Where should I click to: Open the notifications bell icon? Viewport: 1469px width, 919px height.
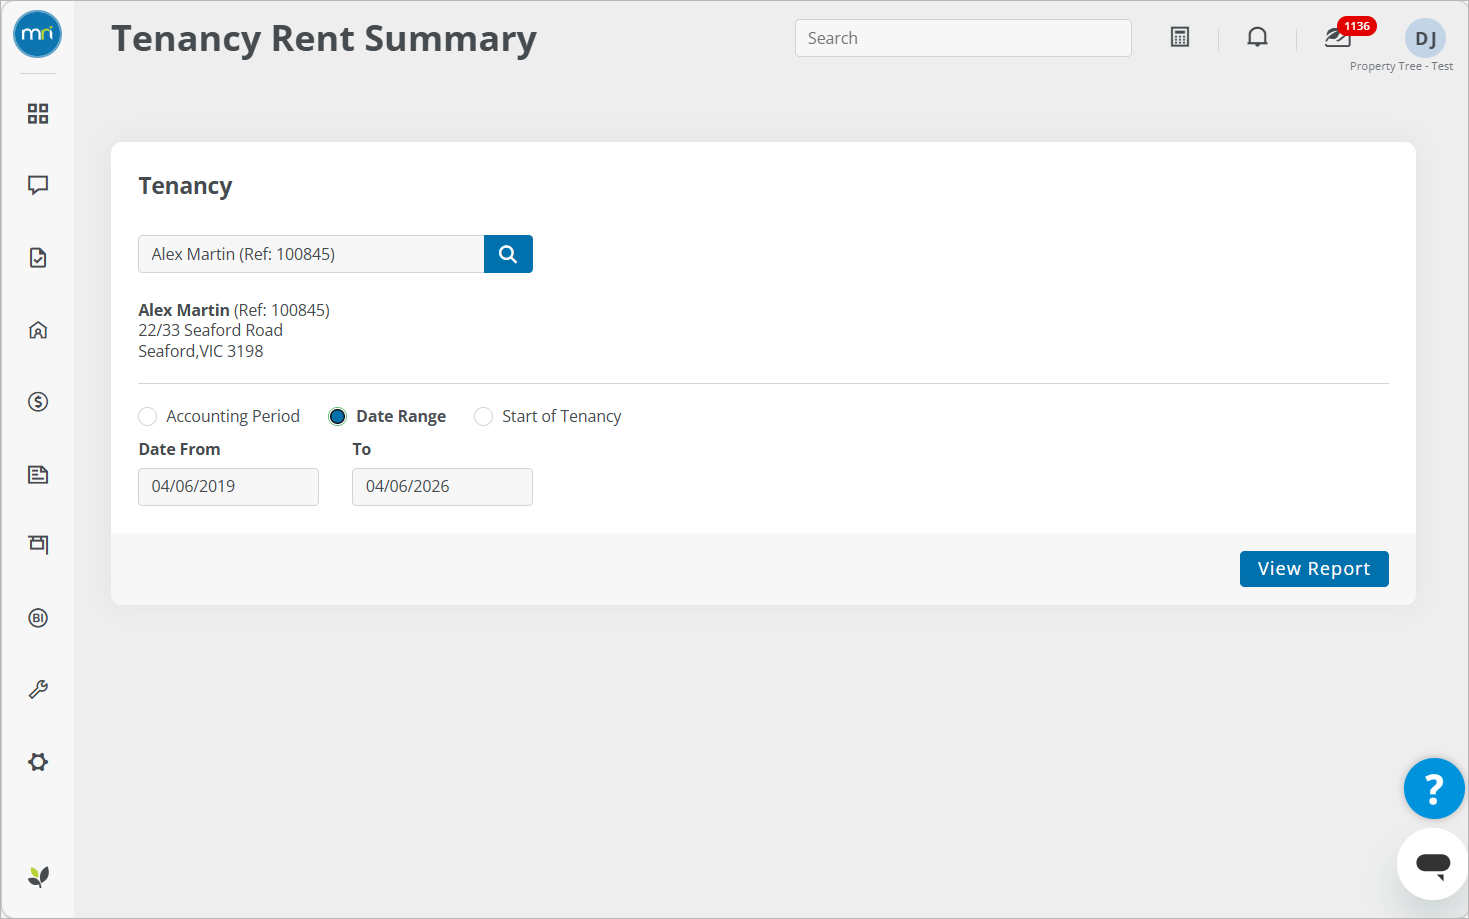1257,37
